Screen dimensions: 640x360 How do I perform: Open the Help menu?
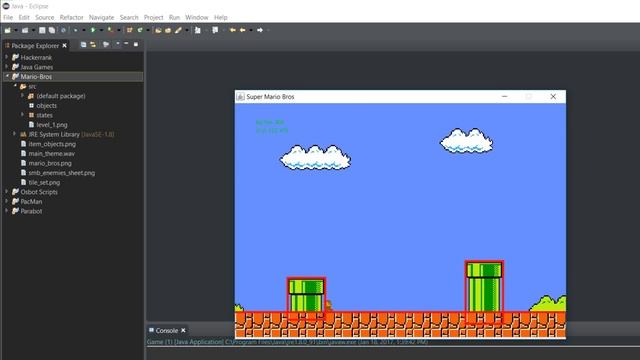coord(221,18)
